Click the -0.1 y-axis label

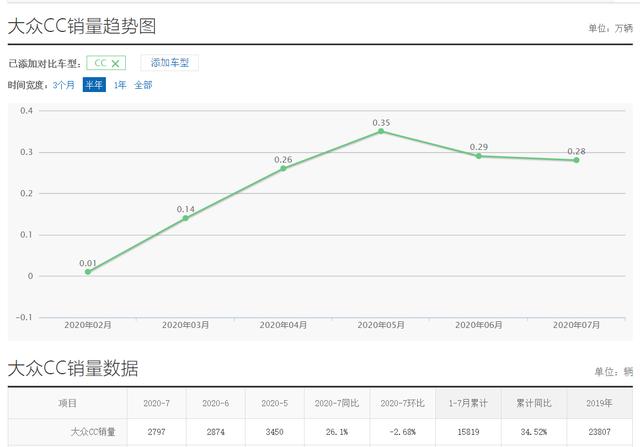pyautogui.click(x=24, y=317)
